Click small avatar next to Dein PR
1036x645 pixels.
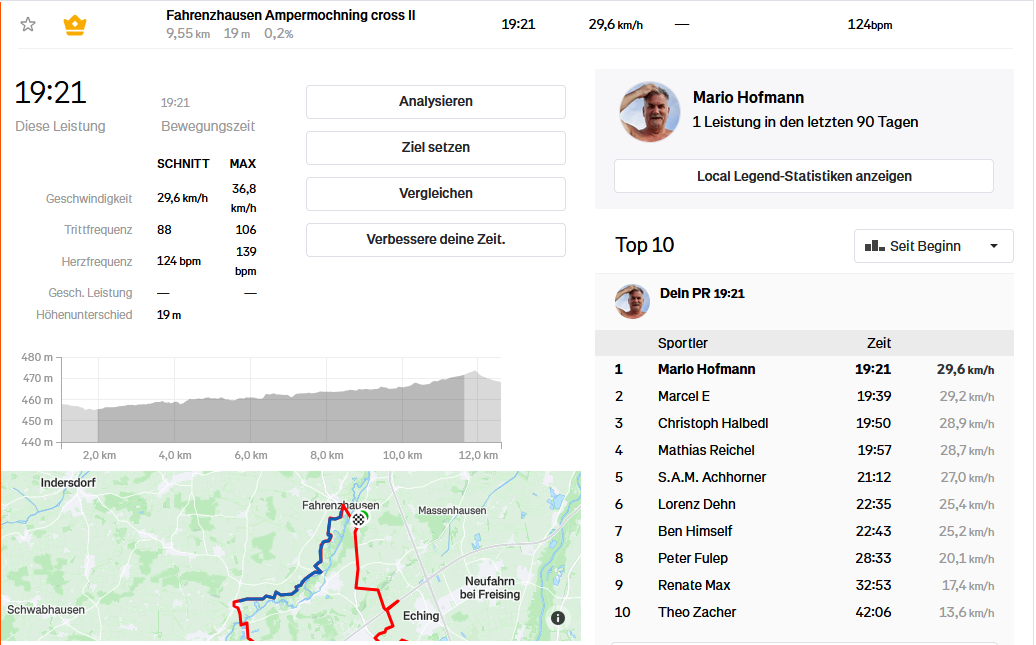632,300
